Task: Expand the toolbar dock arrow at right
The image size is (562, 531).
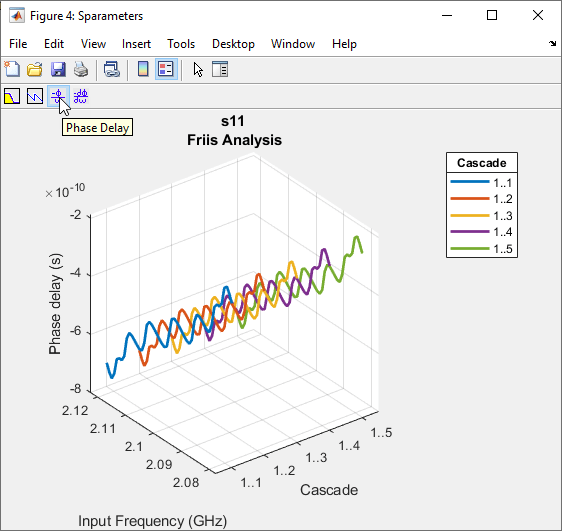Action: point(552,44)
